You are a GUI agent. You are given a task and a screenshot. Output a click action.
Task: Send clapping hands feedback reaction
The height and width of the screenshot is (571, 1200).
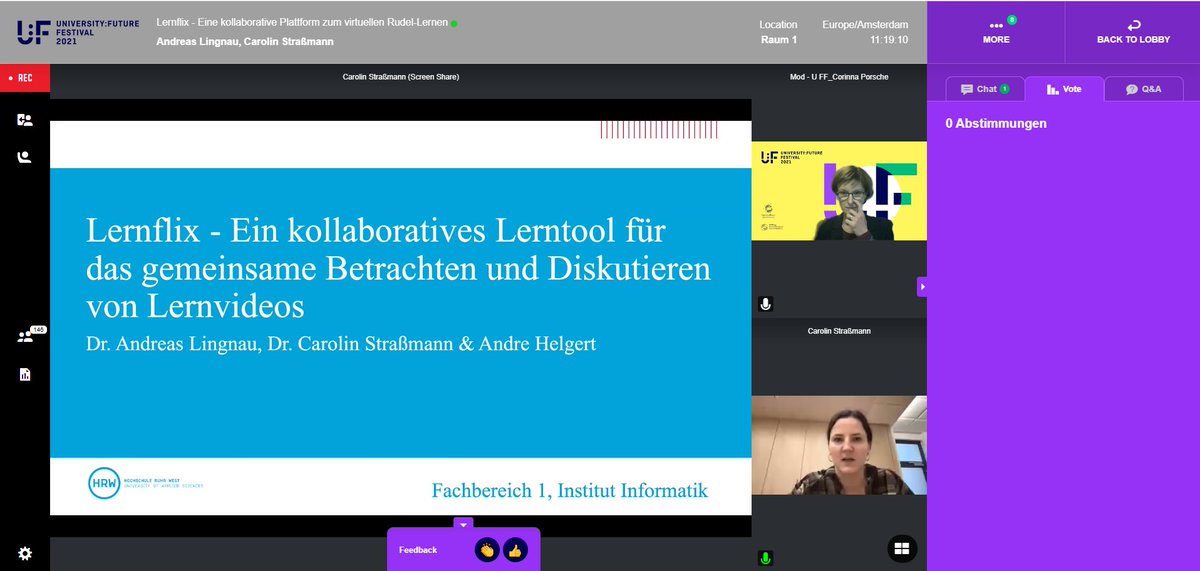coord(487,550)
